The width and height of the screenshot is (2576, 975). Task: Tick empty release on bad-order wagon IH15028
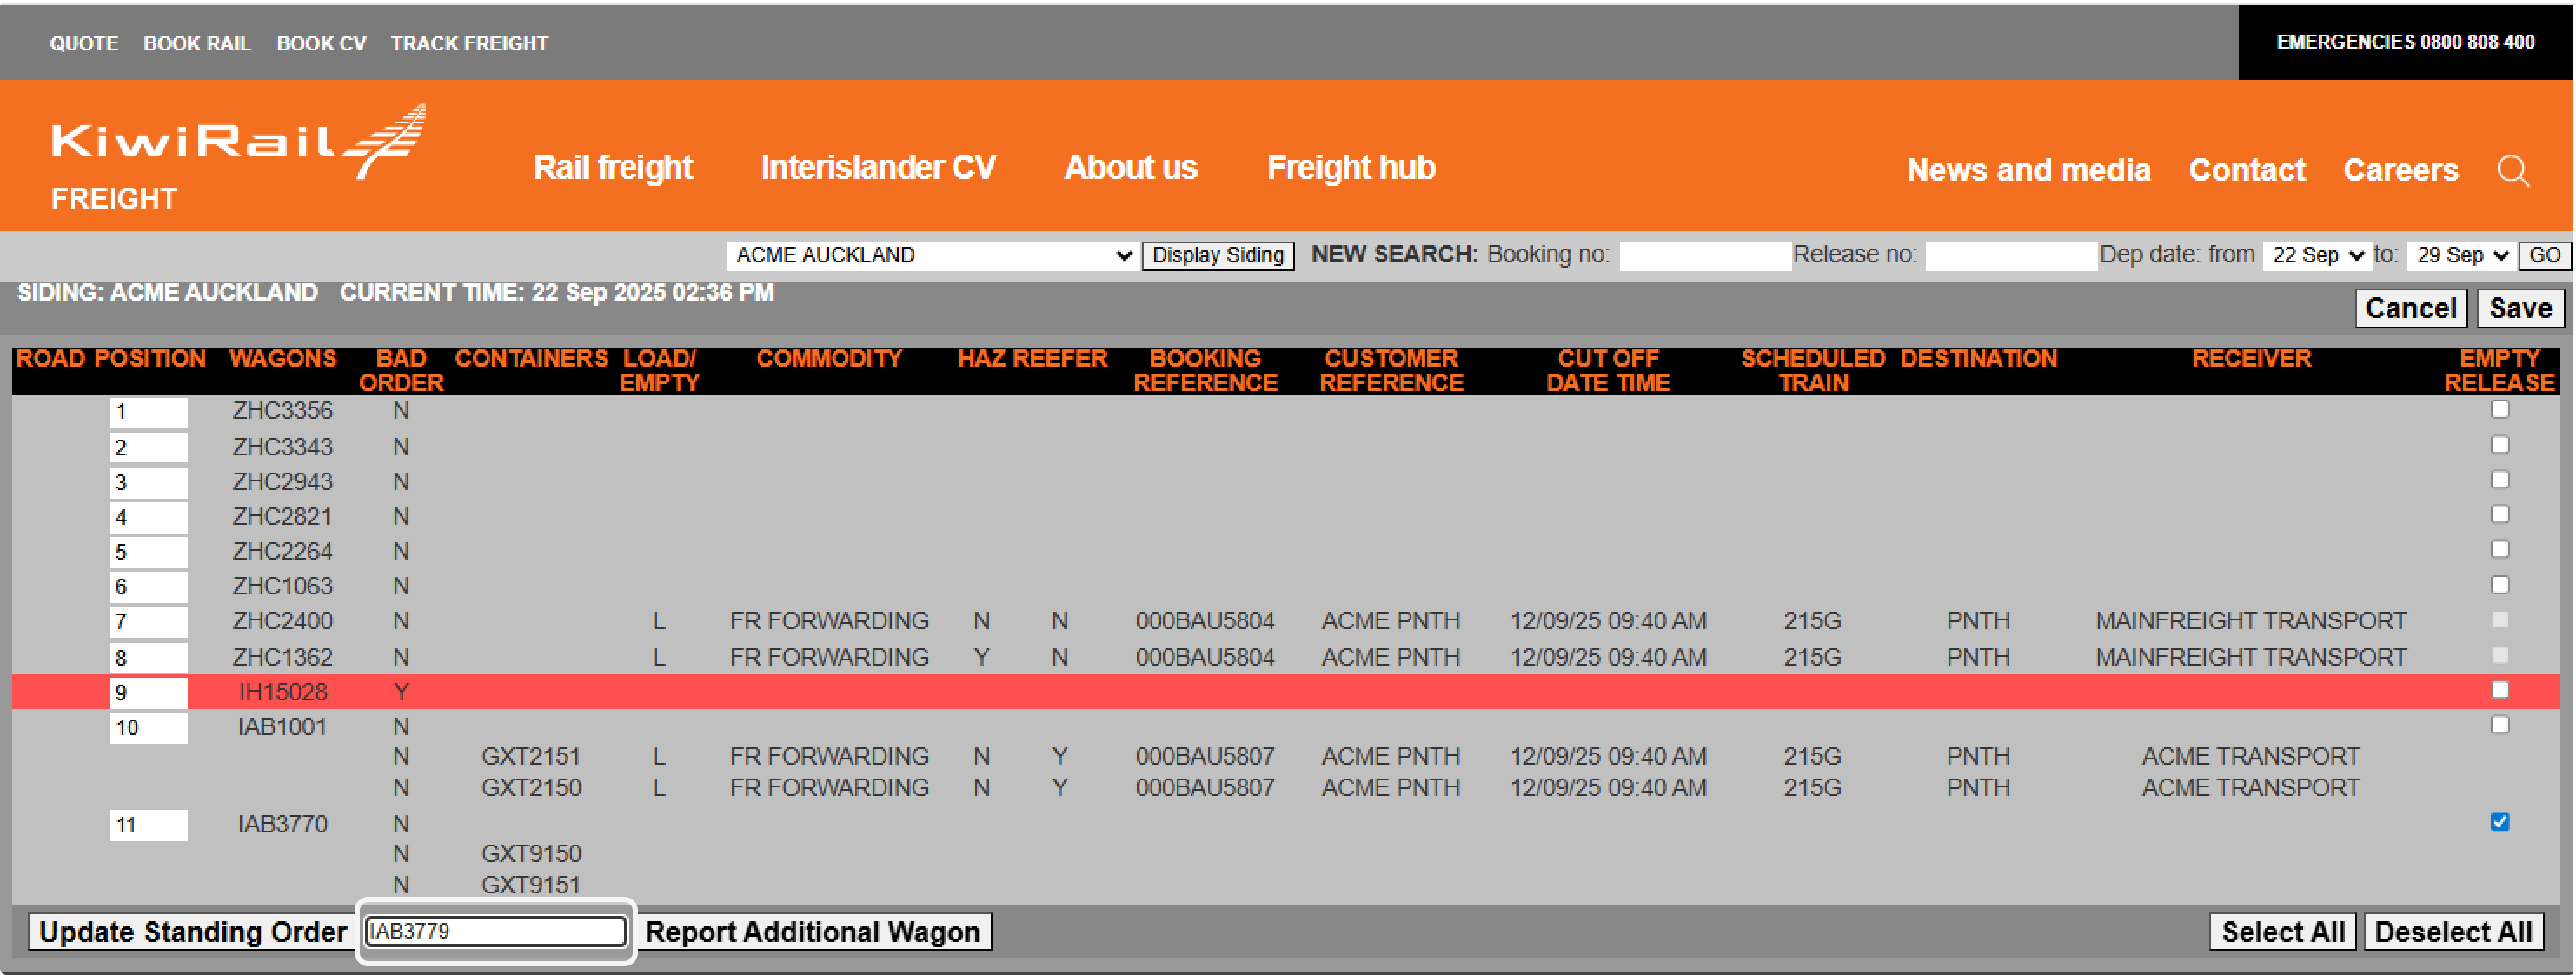(2499, 690)
